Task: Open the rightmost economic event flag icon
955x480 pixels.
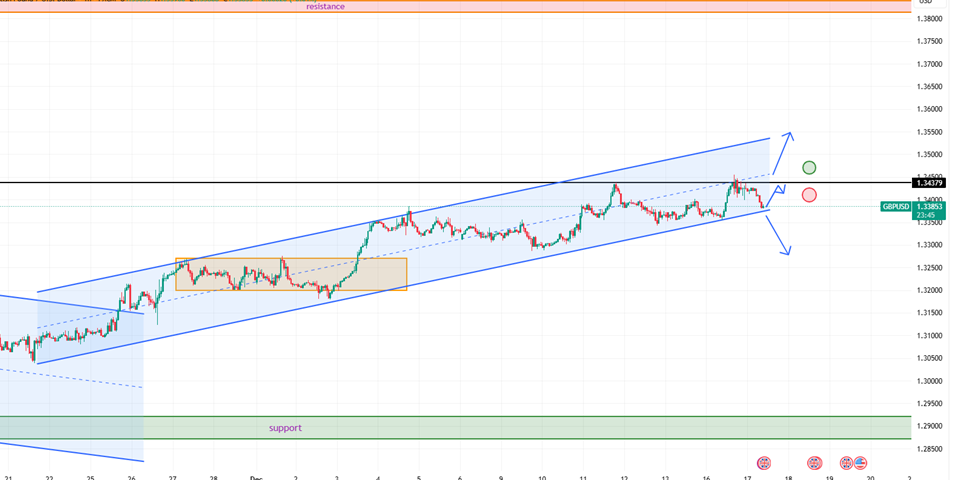Action: (x=860, y=463)
